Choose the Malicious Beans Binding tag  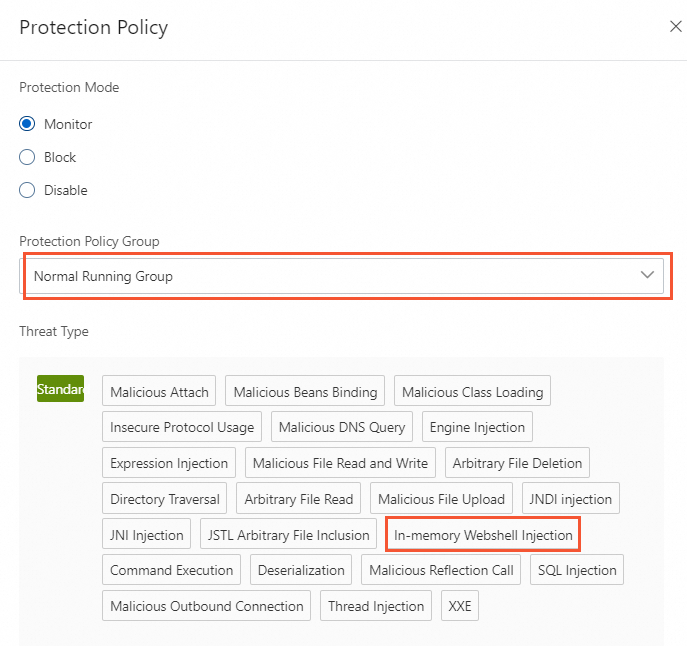point(305,393)
